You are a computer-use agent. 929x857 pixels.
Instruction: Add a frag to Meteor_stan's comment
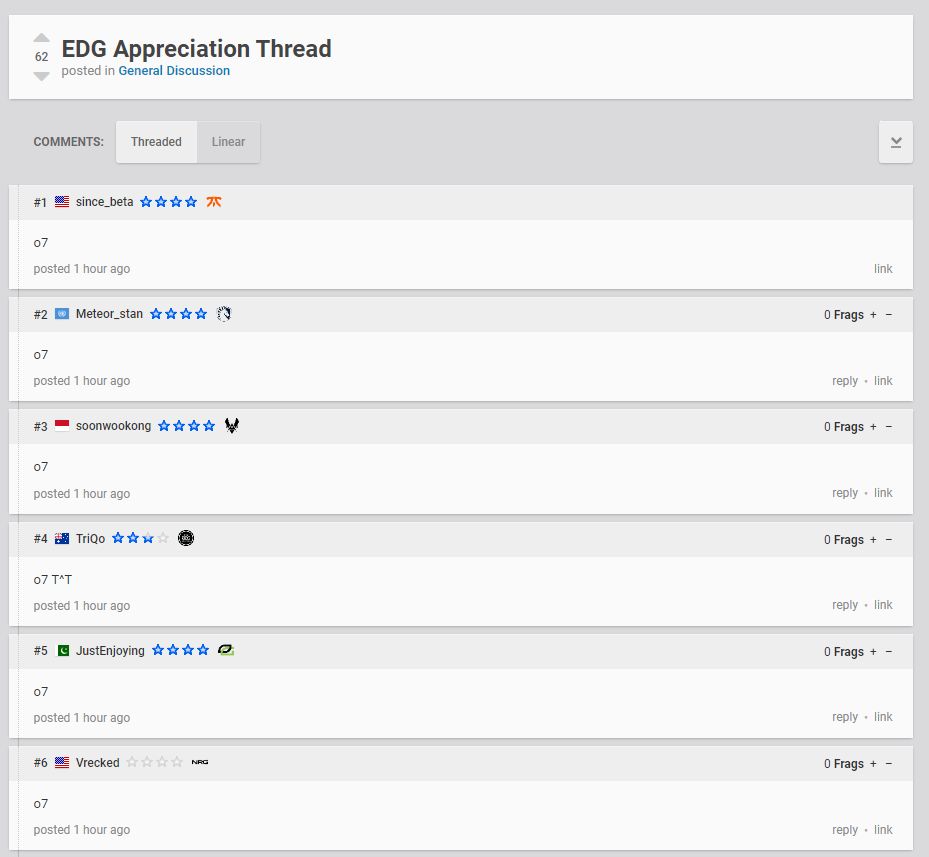point(873,314)
